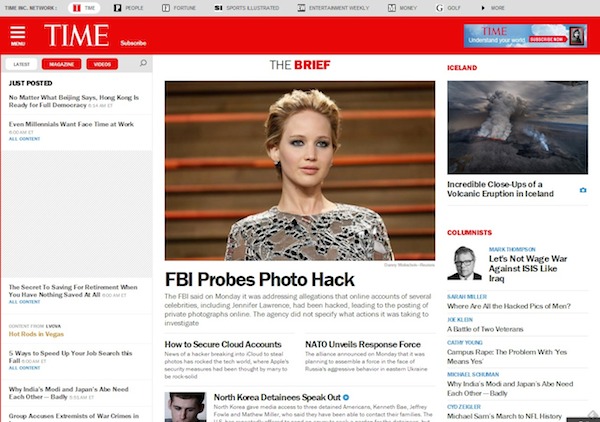Image resolution: width=600 pixels, height=422 pixels.
Task: Open A Battle of Two Veterans column
Action: [x=485, y=329]
